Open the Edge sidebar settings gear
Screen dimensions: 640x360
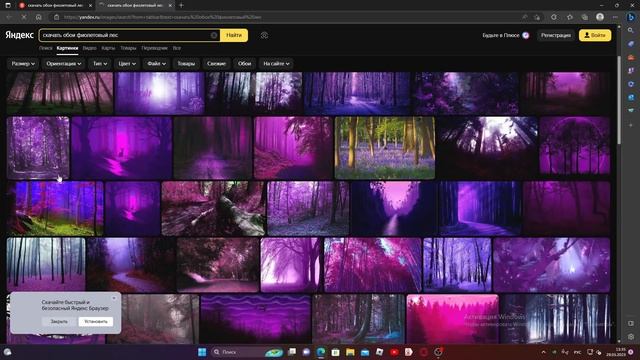pos(631,337)
